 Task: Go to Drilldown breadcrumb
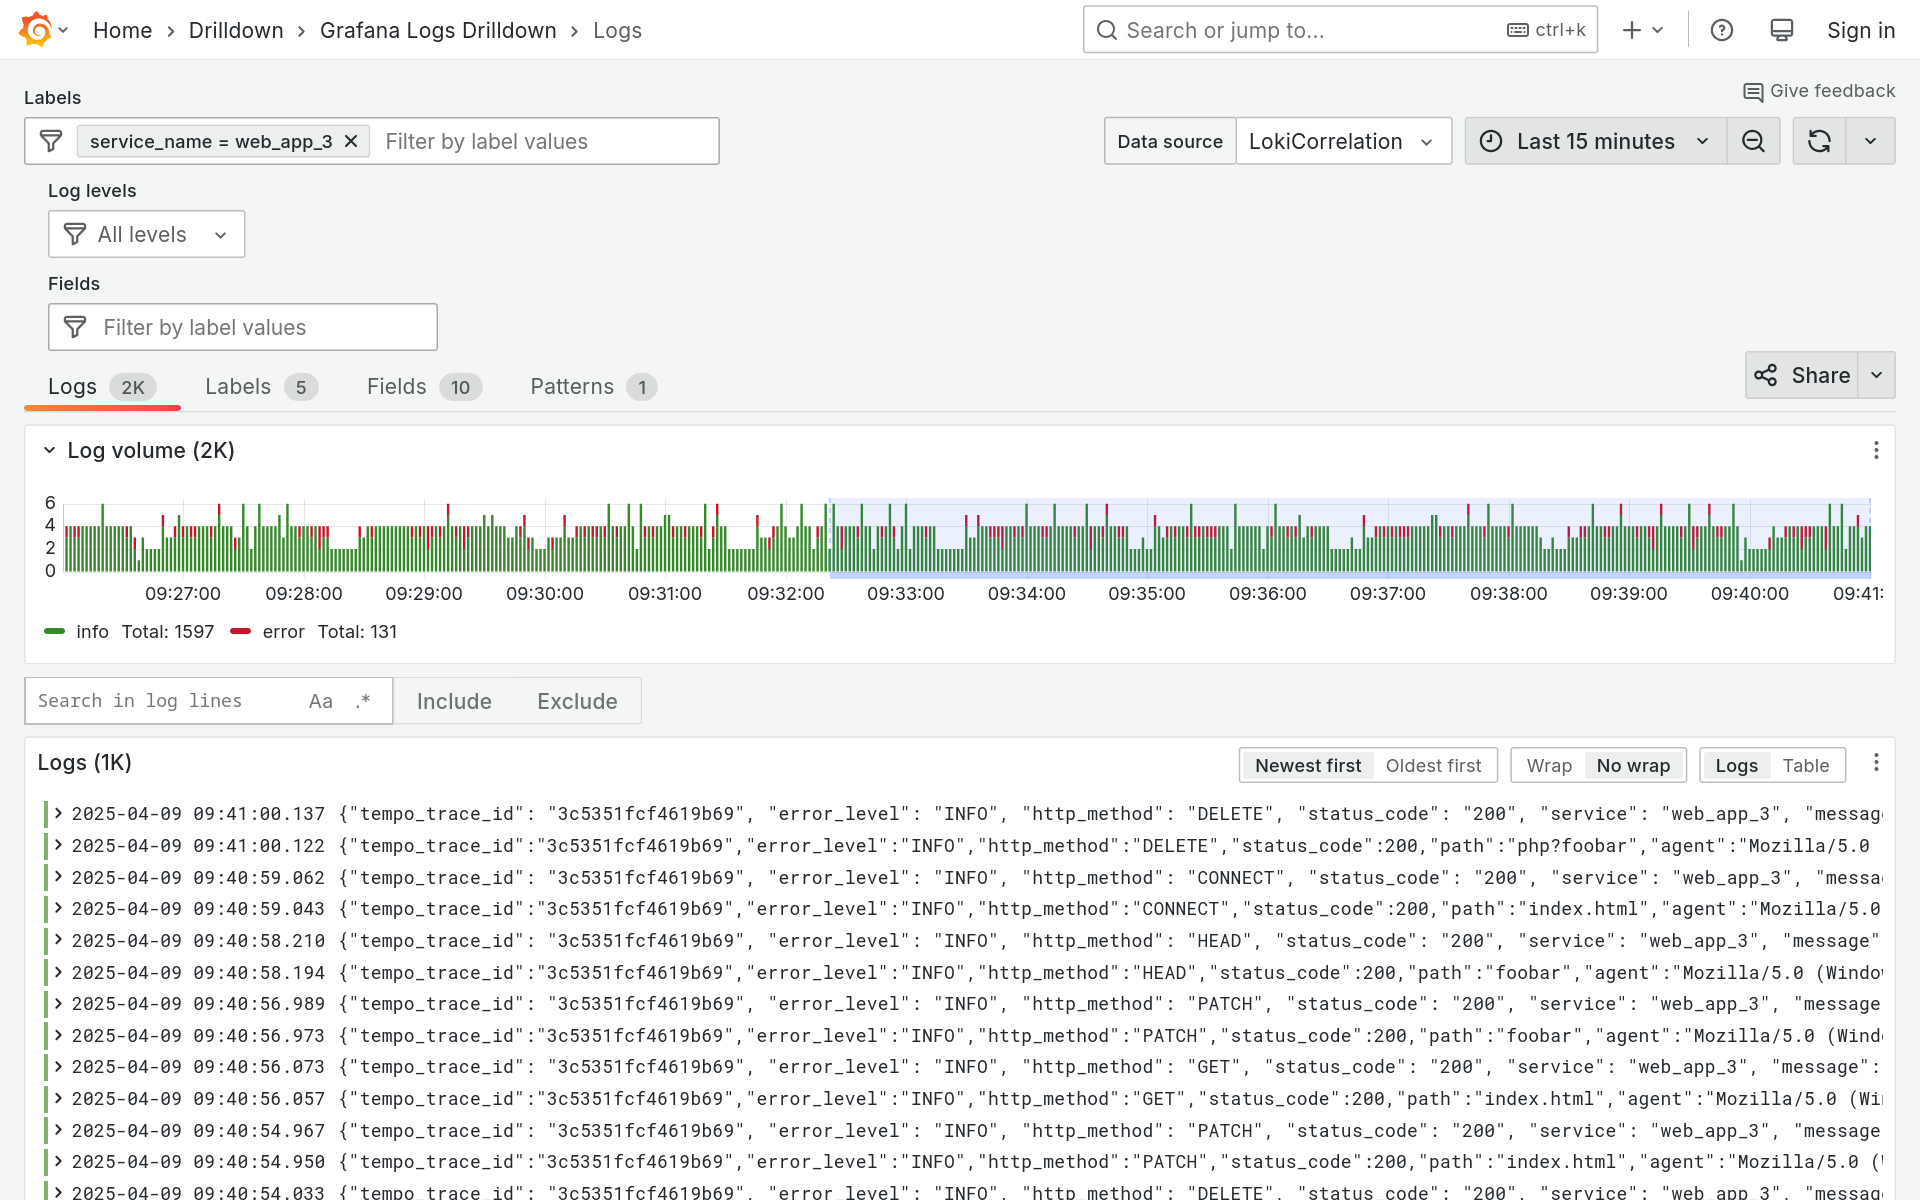click(x=236, y=30)
